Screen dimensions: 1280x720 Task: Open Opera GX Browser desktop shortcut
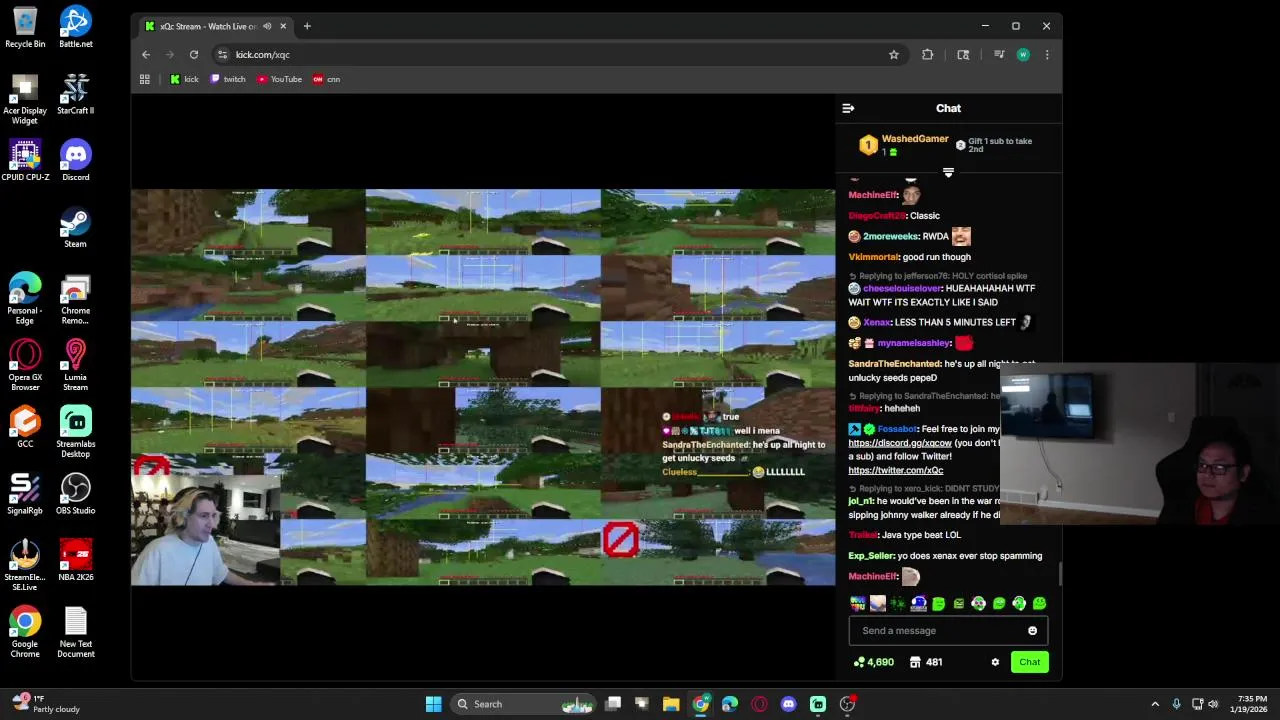pyautogui.click(x=25, y=365)
